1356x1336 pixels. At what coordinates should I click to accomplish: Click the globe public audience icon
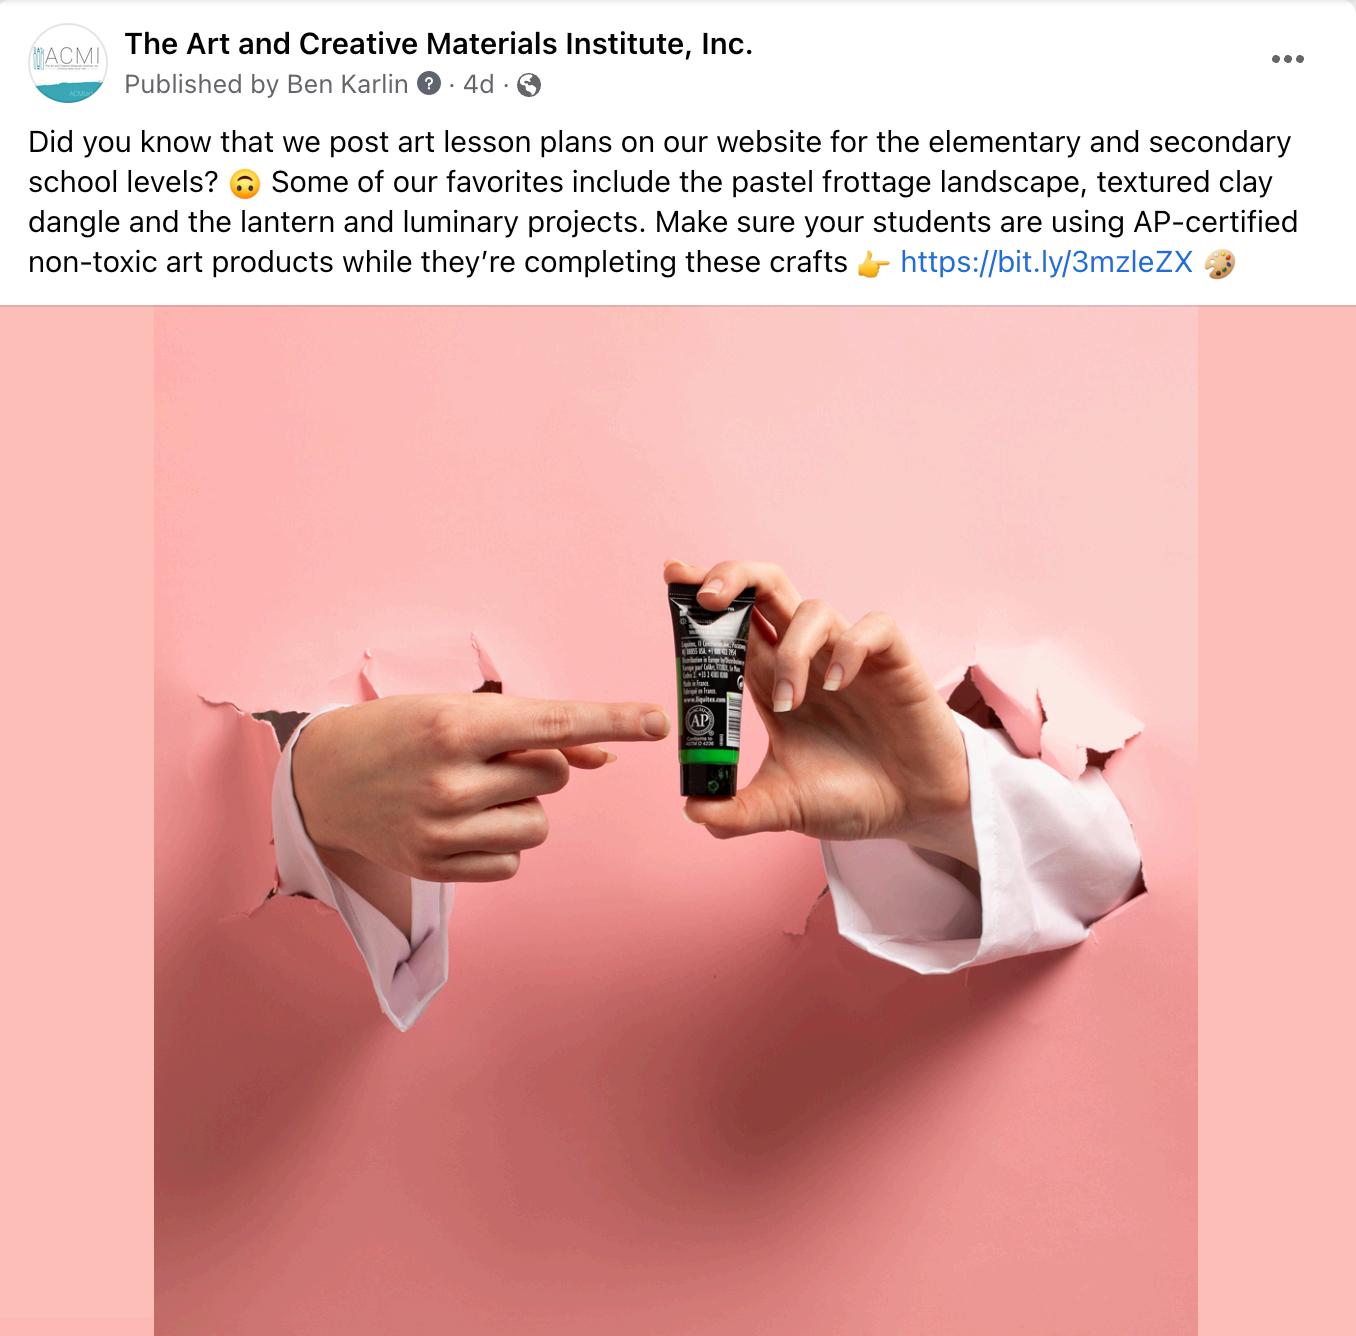pyautogui.click(x=529, y=85)
